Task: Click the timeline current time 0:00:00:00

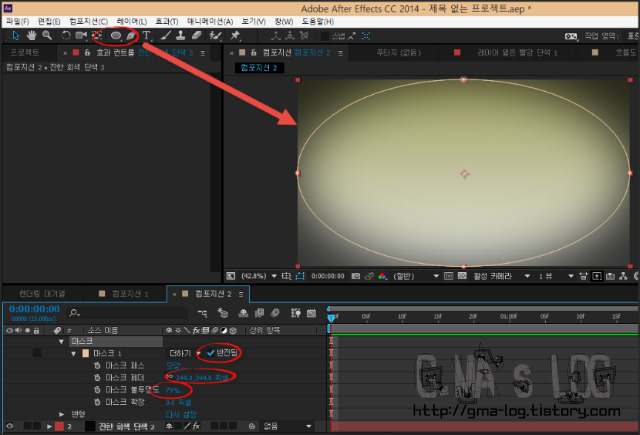Action: (34, 309)
